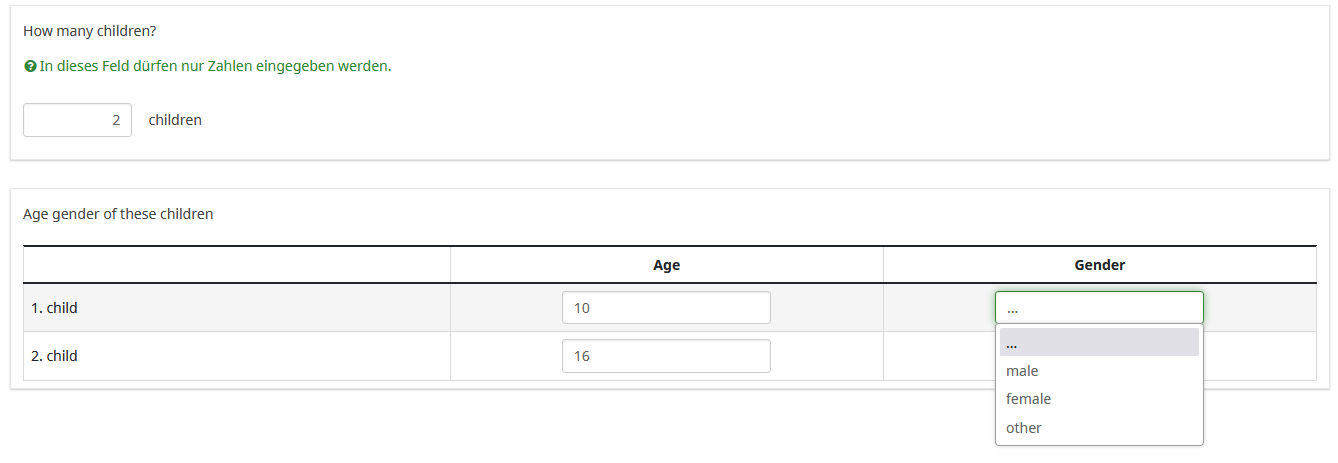1338x463 pixels.
Task: Click the "Age gender of these children" heading
Action: 118,214
